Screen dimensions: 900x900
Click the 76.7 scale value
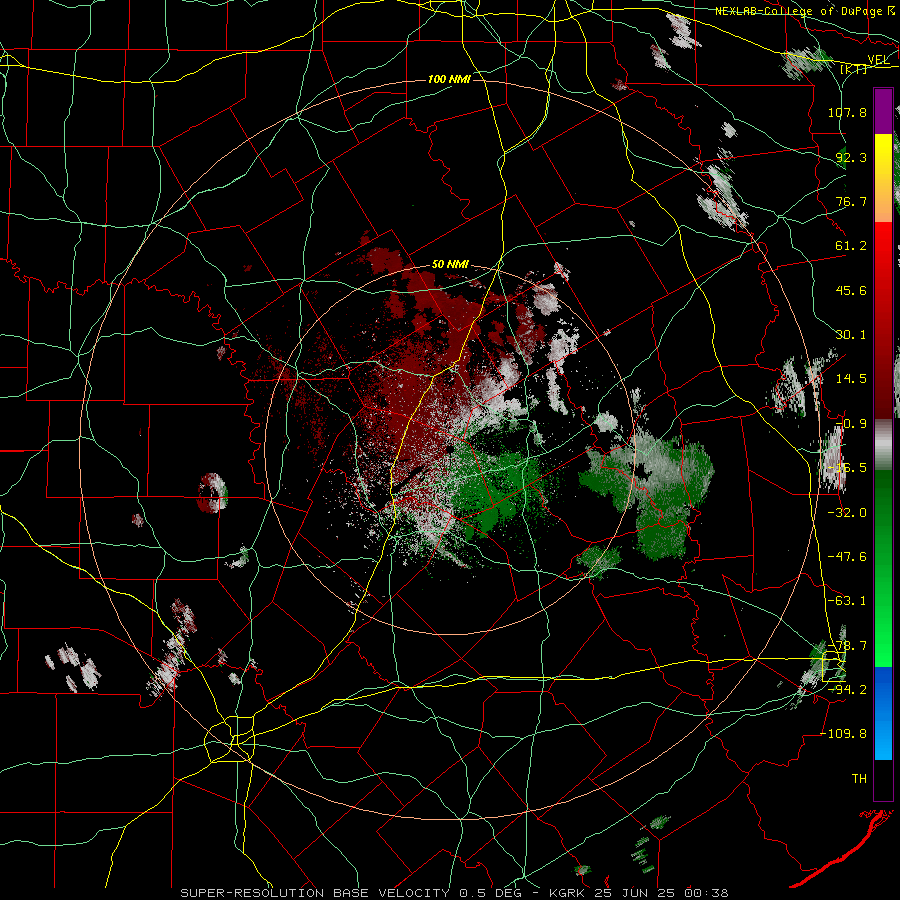tap(851, 201)
